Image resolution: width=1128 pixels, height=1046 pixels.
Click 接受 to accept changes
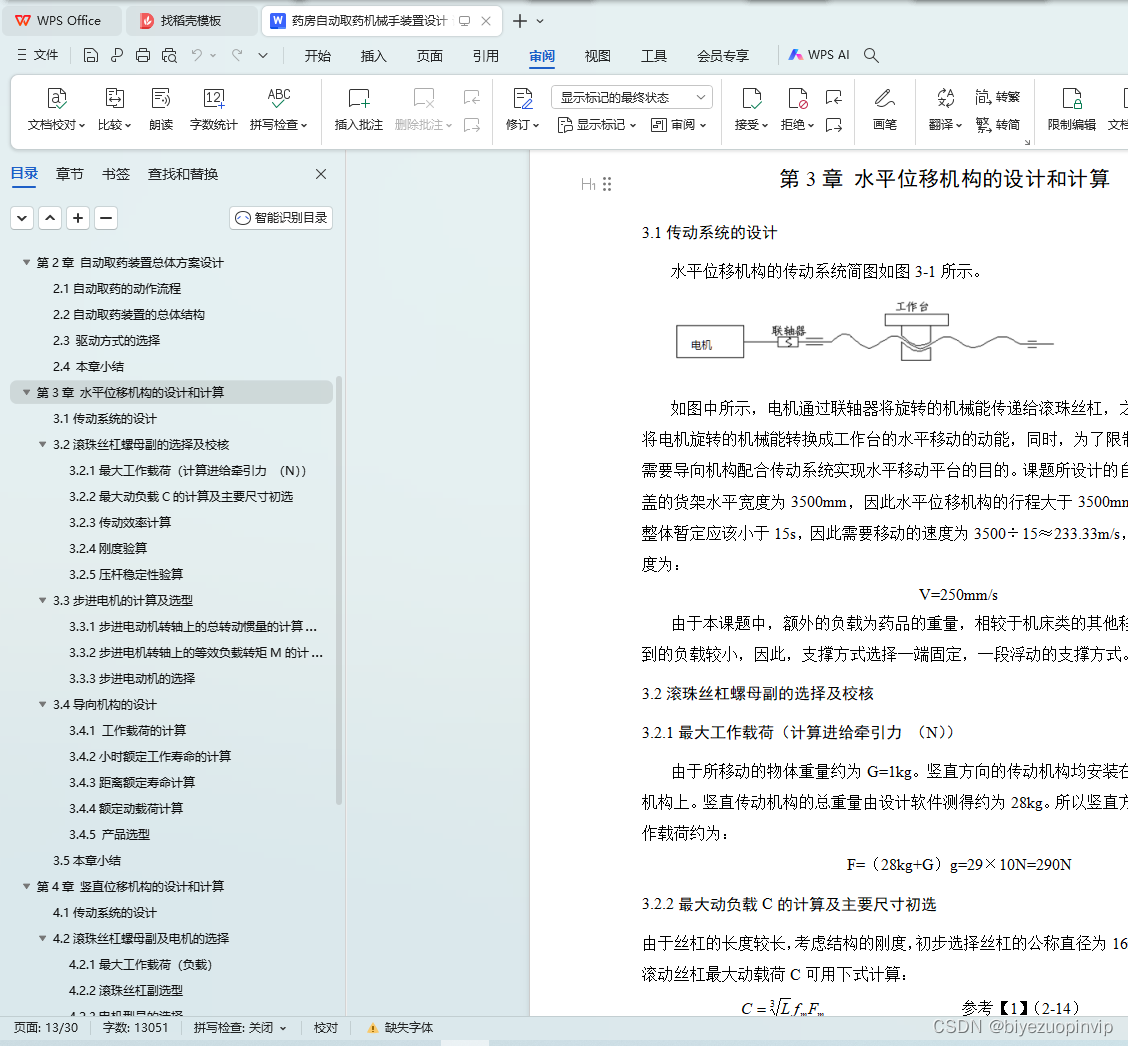pyautogui.click(x=751, y=109)
